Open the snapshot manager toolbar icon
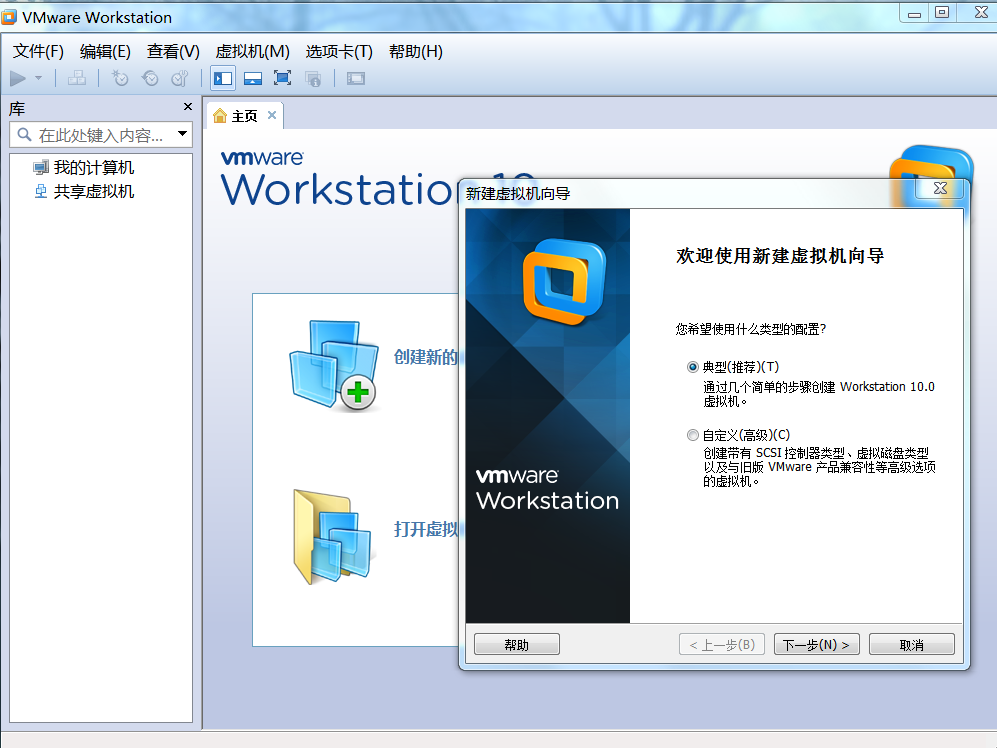The image size is (997, 748). (x=180, y=78)
